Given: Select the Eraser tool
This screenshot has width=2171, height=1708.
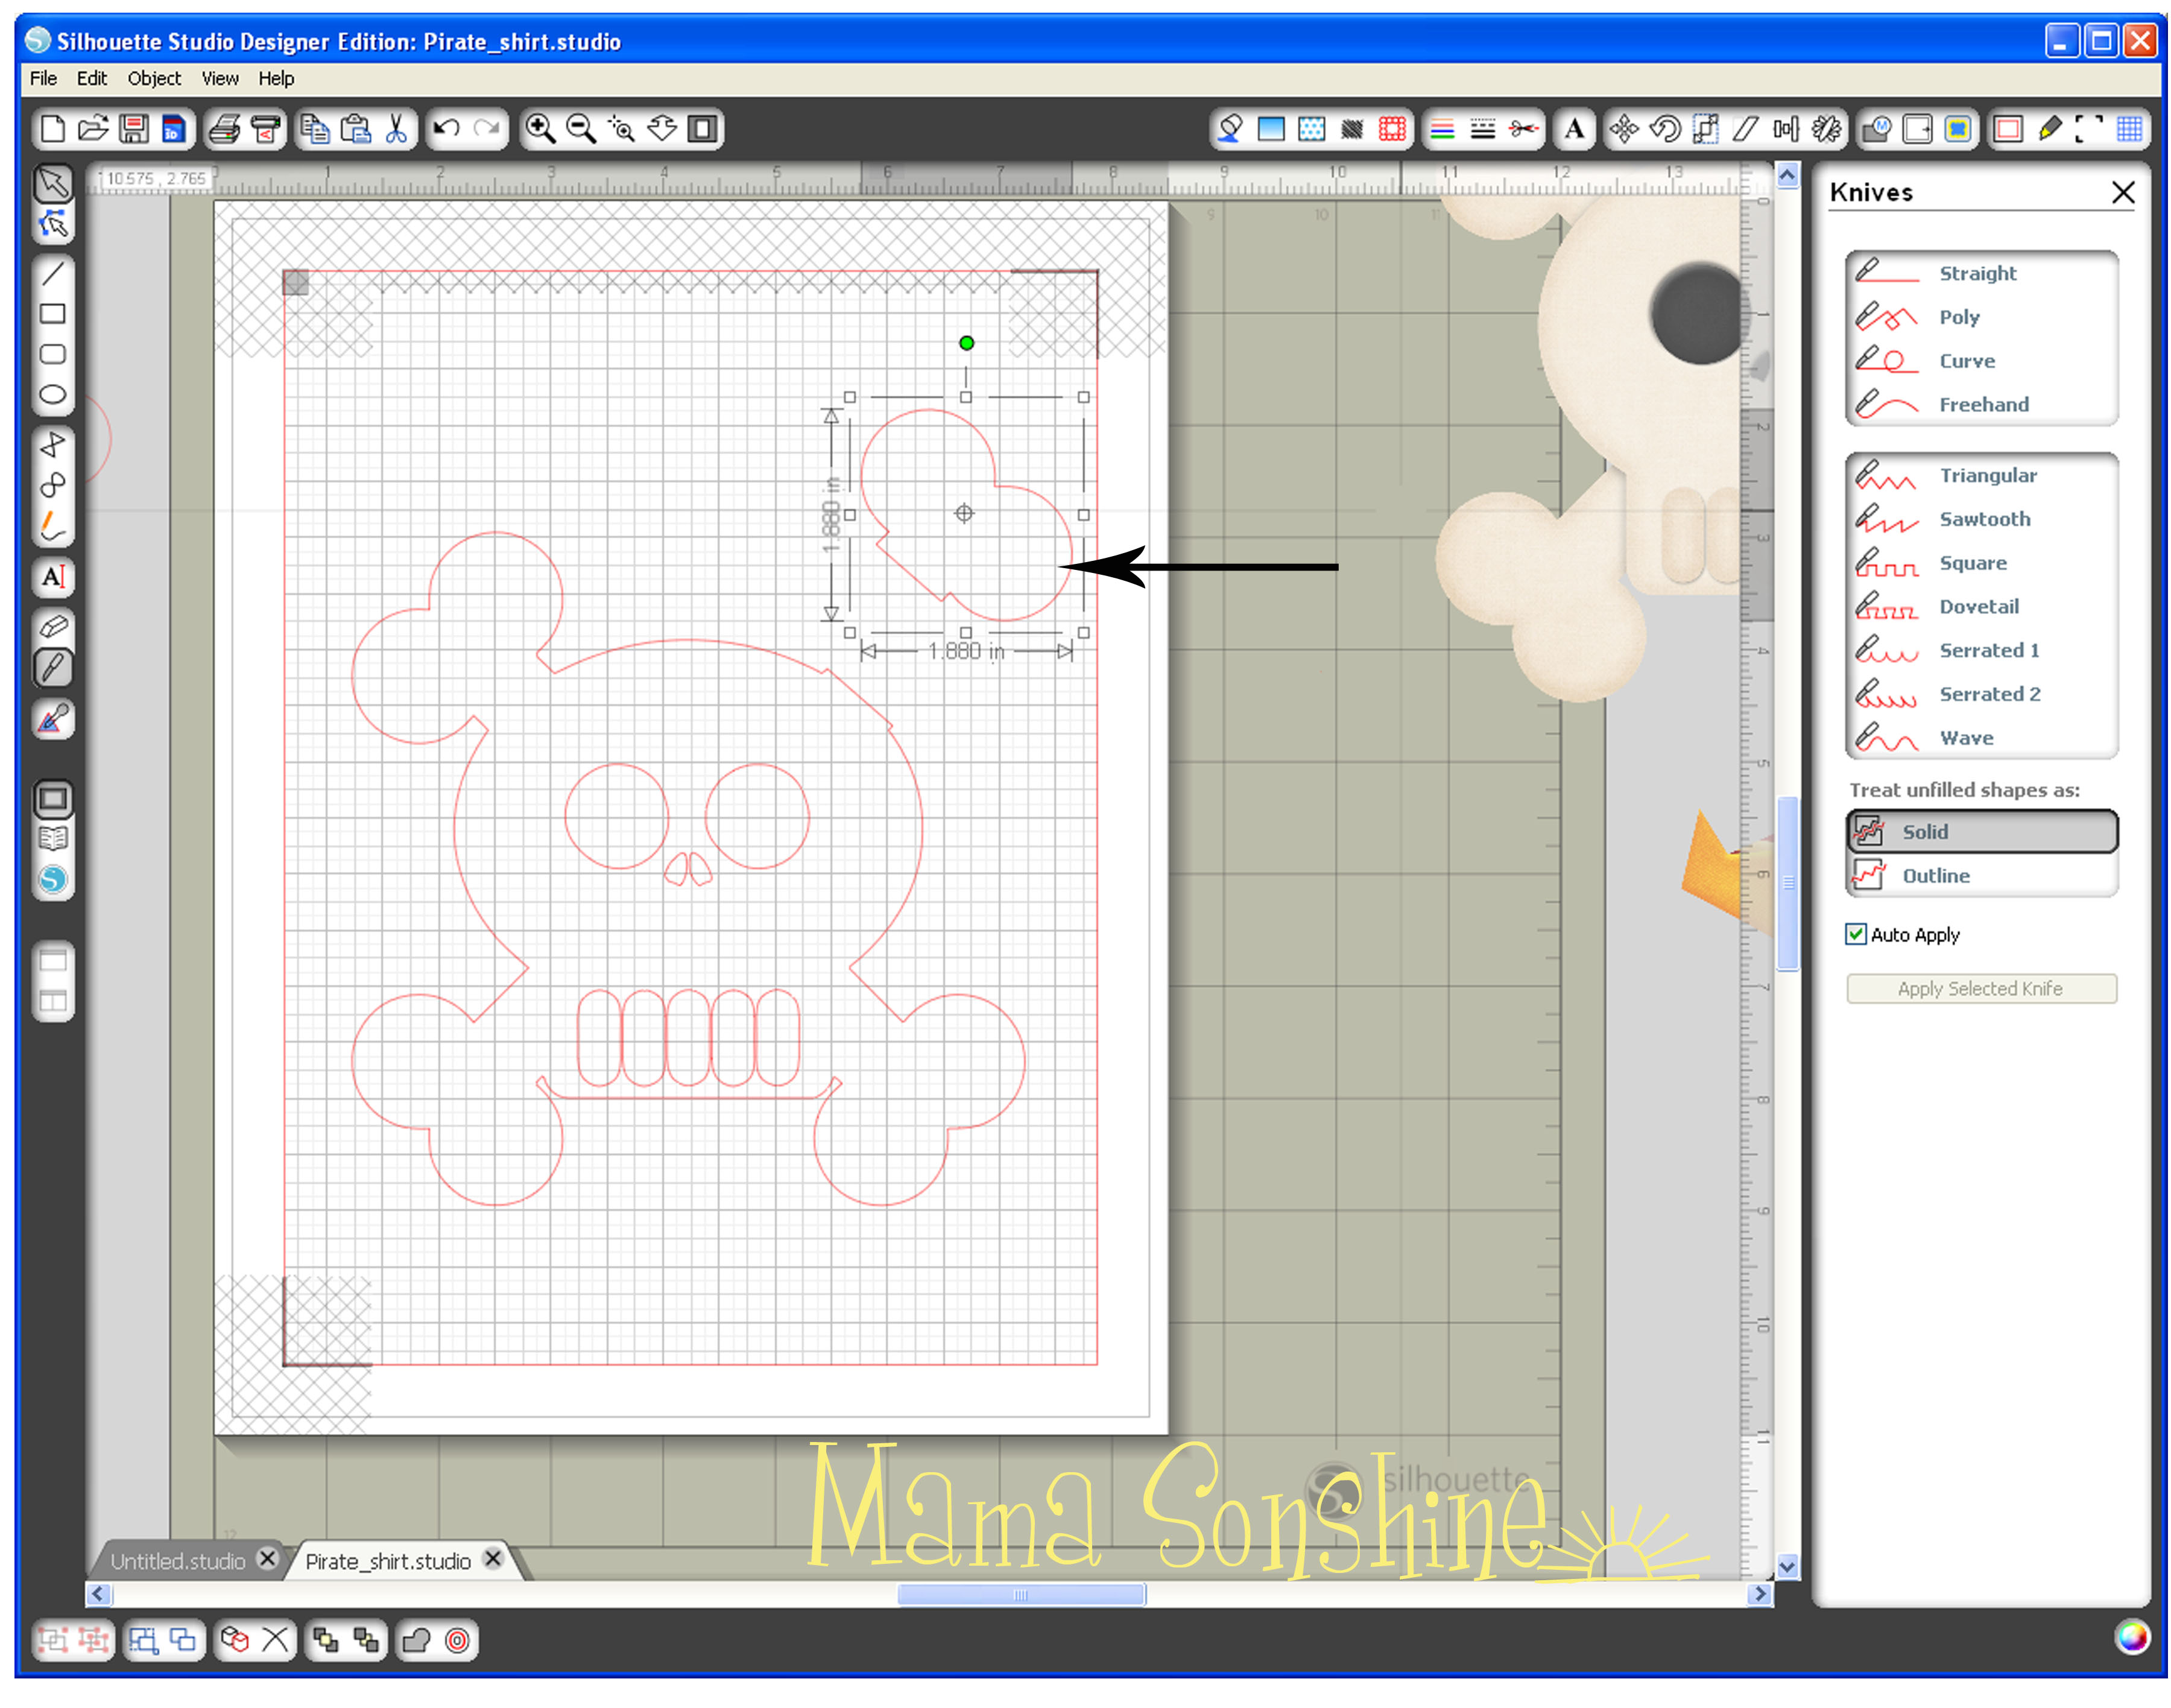Looking at the screenshot, I should click(x=53, y=626).
